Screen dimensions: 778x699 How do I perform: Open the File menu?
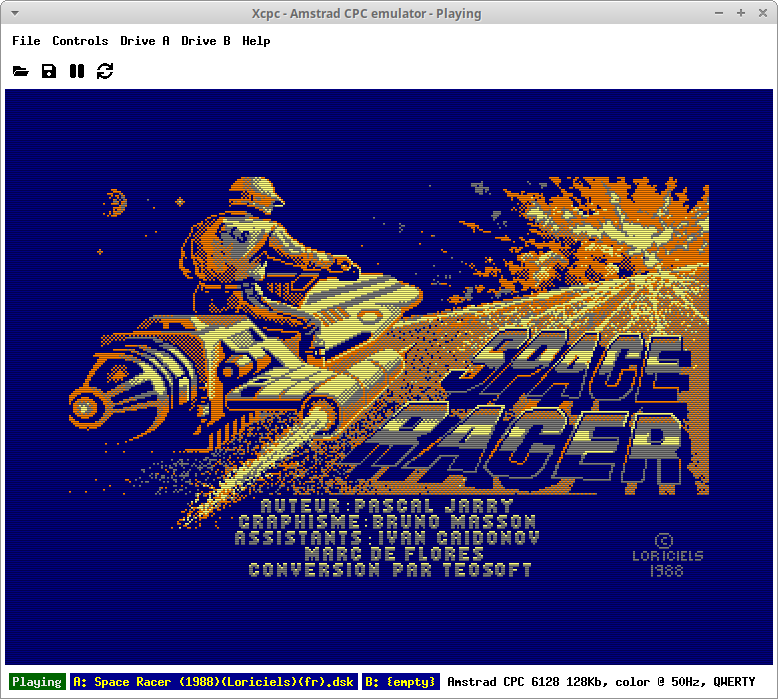click(26, 41)
